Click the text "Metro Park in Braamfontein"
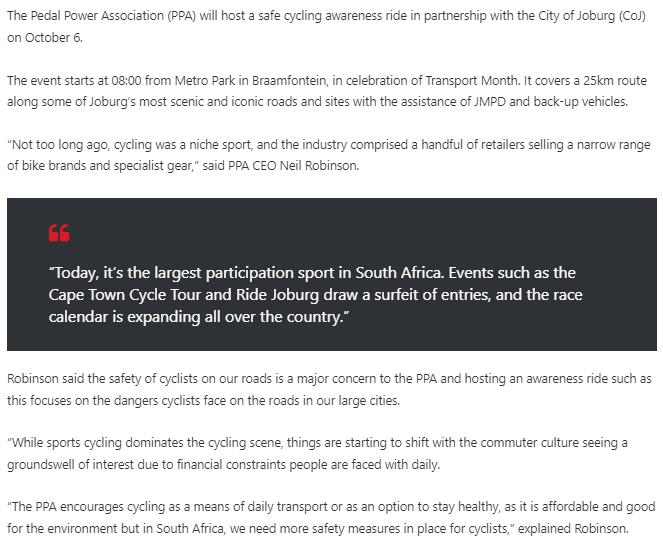Viewport: 663px width, 542px height. [x=250, y=80]
